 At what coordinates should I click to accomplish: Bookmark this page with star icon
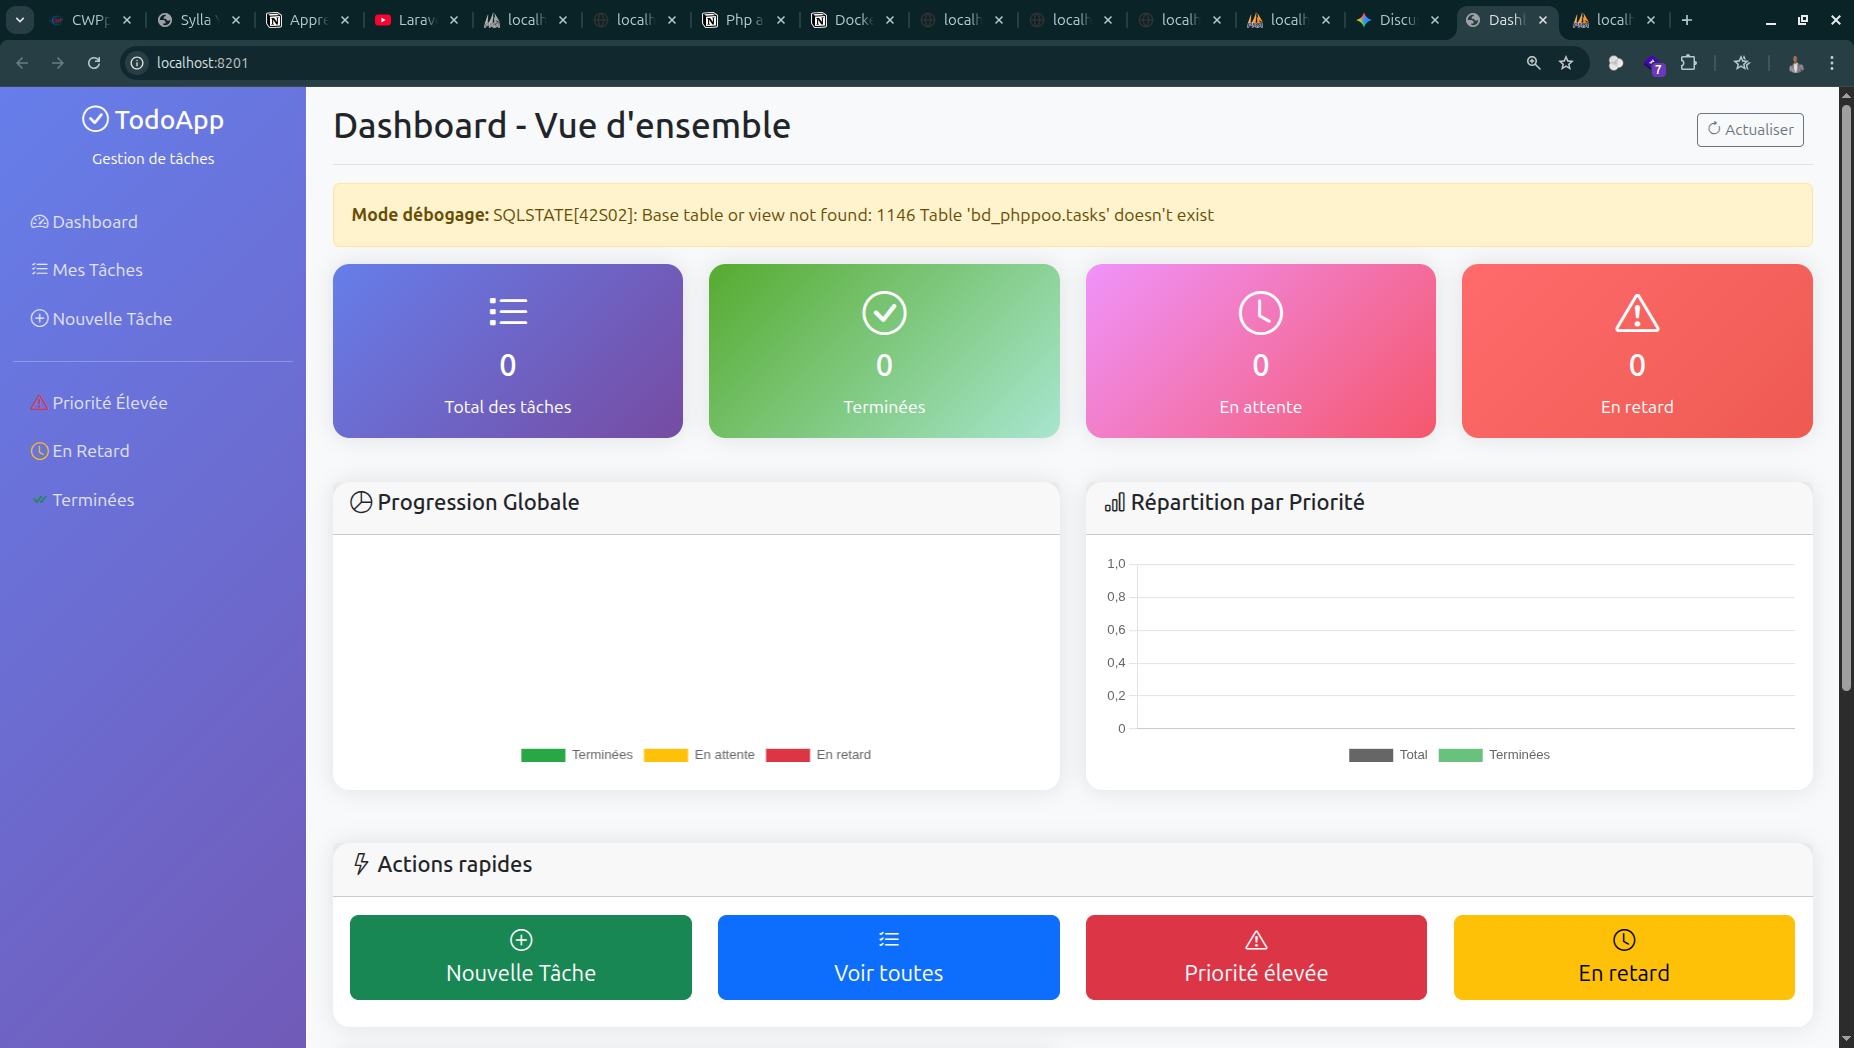(x=1566, y=63)
